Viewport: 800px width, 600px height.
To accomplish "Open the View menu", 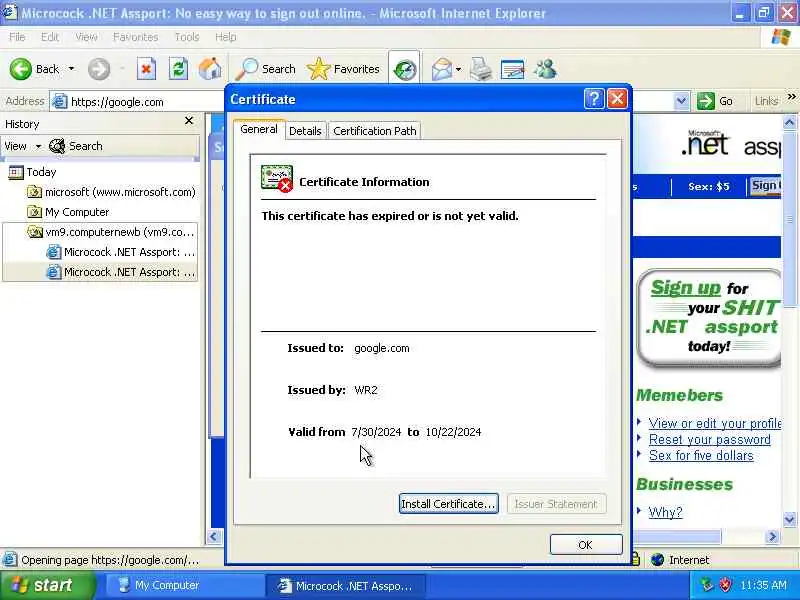I will (86, 37).
